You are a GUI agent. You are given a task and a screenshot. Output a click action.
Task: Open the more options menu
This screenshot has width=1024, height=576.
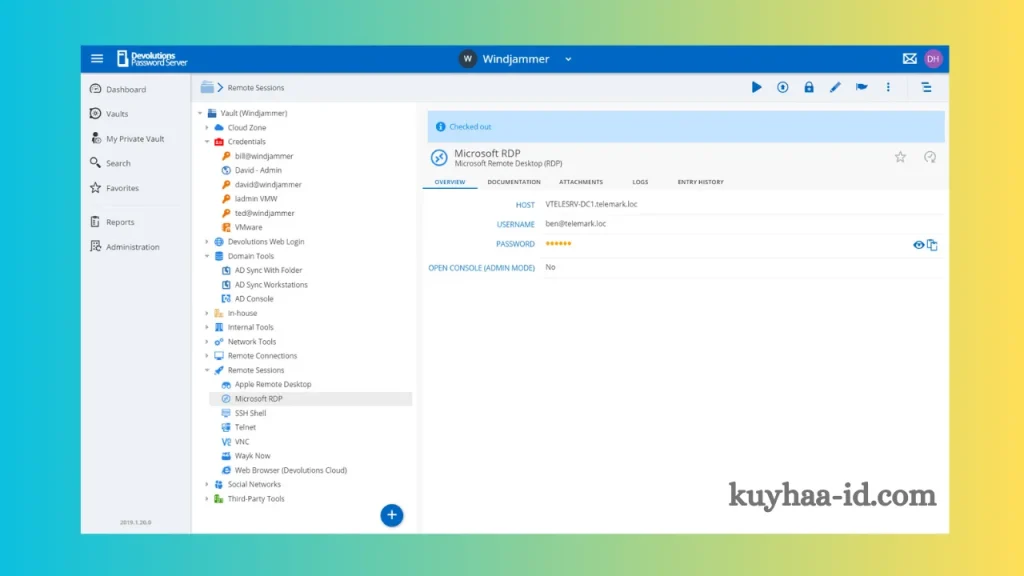(x=888, y=87)
